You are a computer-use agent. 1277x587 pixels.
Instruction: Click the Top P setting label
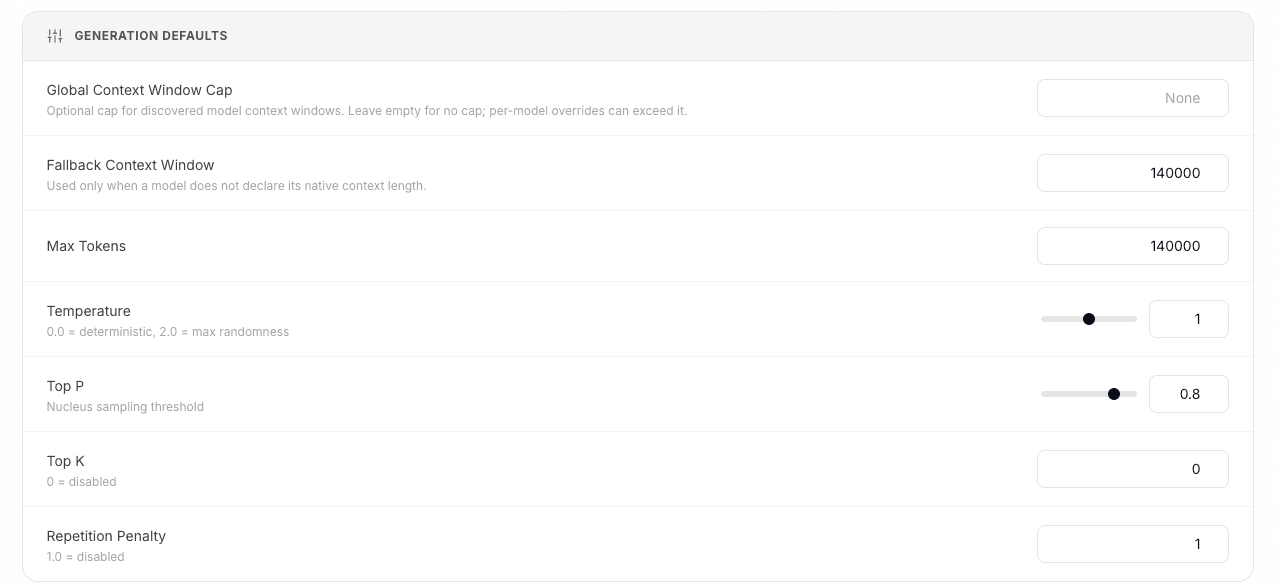click(x=65, y=386)
